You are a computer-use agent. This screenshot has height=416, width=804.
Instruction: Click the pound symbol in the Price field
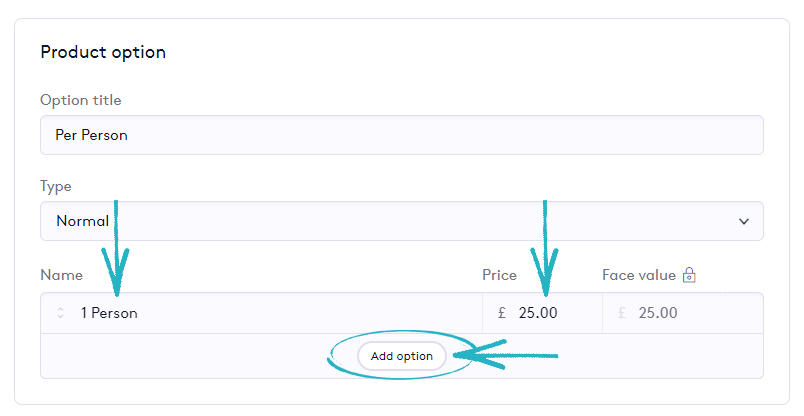pos(502,313)
